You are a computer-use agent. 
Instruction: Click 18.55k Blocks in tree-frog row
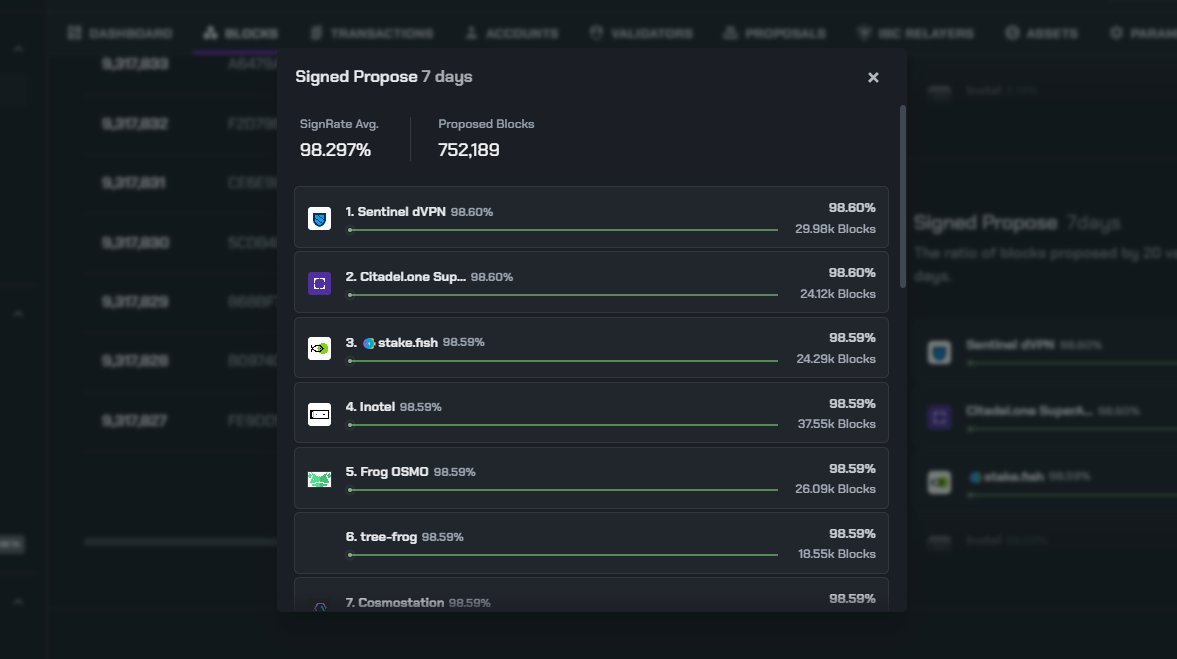coord(836,554)
